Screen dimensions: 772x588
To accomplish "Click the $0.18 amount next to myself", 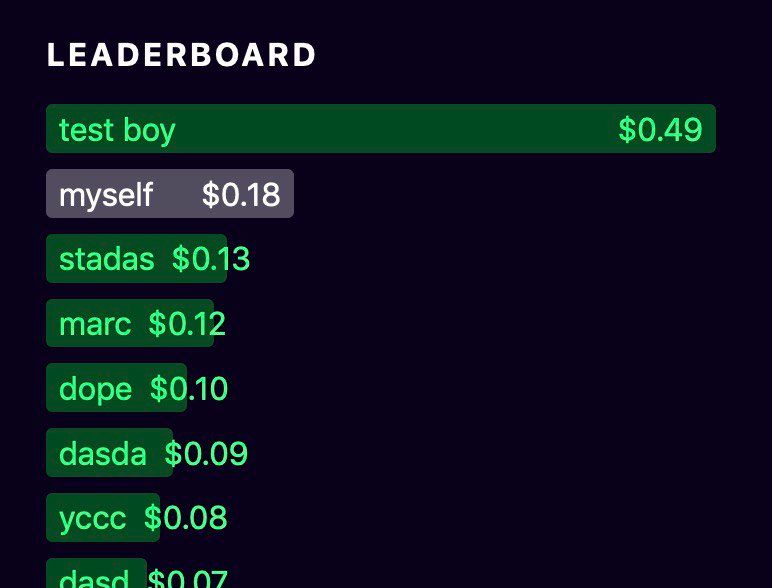I will click(x=241, y=195).
